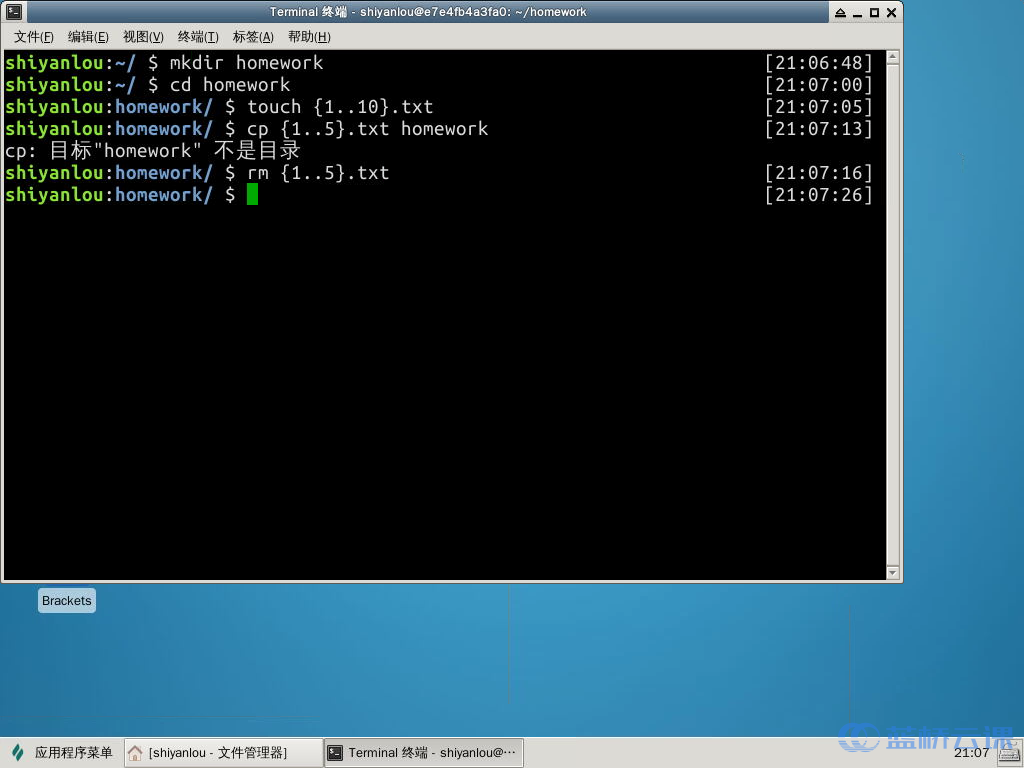The image size is (1024, 768).
Task: Open the 帮助(H) menu
Action: click(309, 37)
